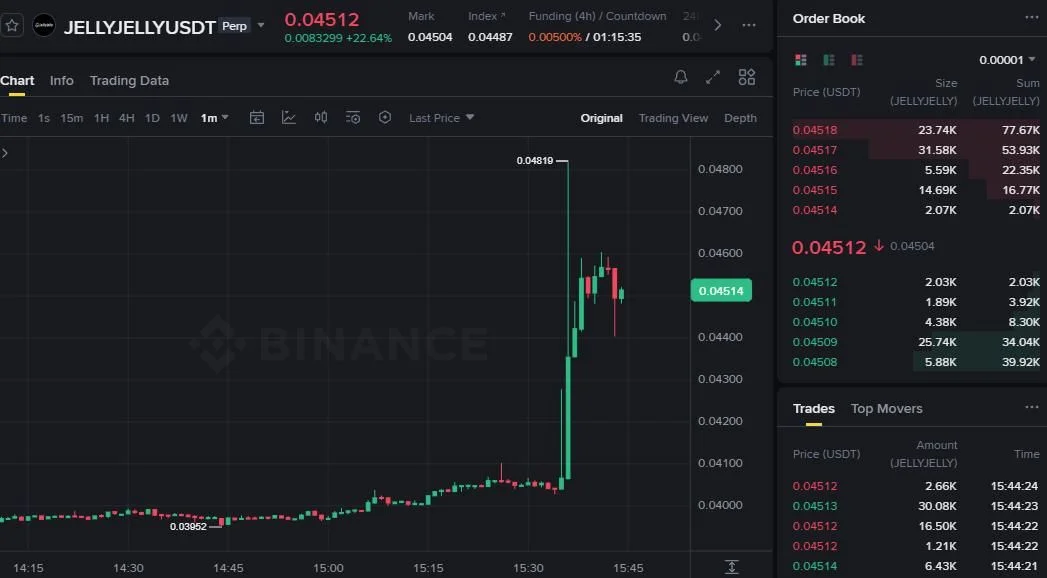Select the Time chart interval
The height and width of the screenshot is (578, 1047).
click(x=14, y=118)
